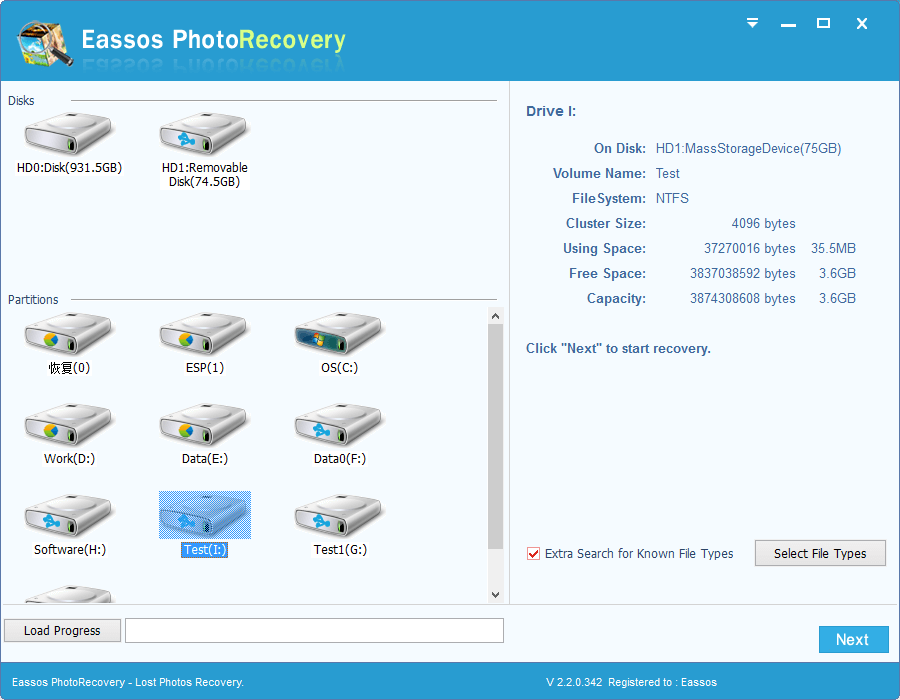The image size is (900, 700).
Task: Open the title bar dropdown menu arrow
Action: (x=752, y=23)
